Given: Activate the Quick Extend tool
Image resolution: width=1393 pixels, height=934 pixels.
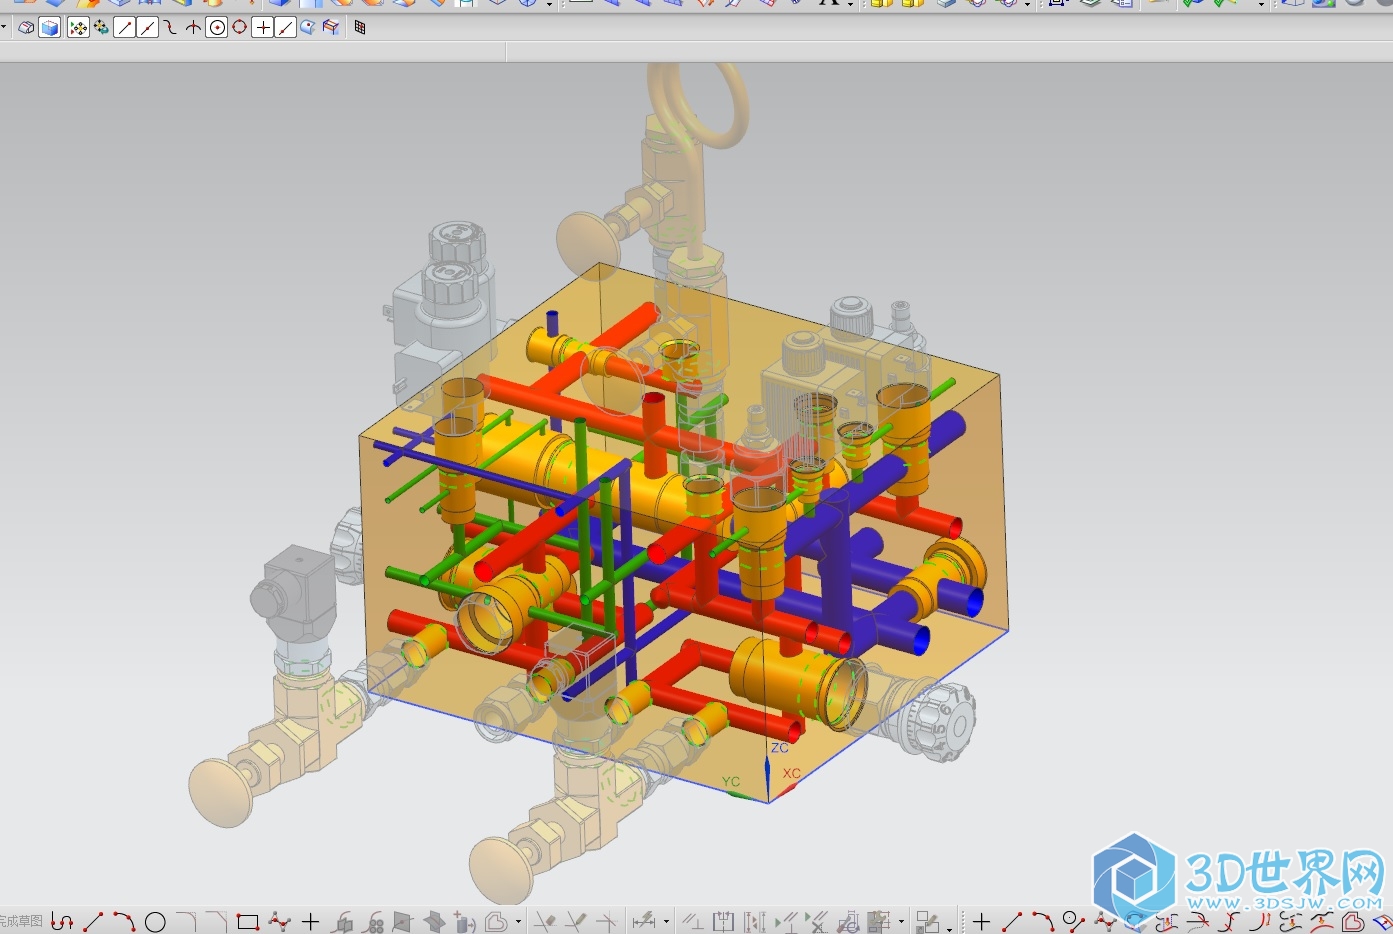Looking at the screenshot, I should (x=575, y=921).
